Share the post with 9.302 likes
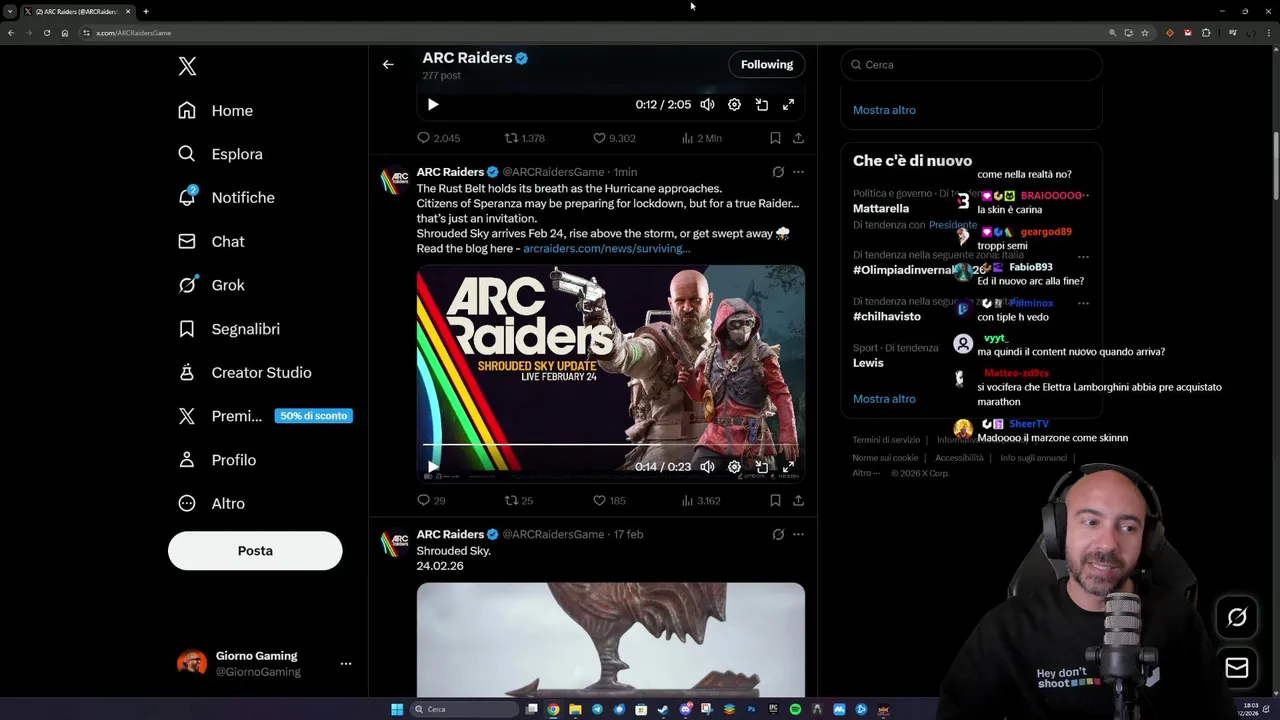 pos(798,138)
